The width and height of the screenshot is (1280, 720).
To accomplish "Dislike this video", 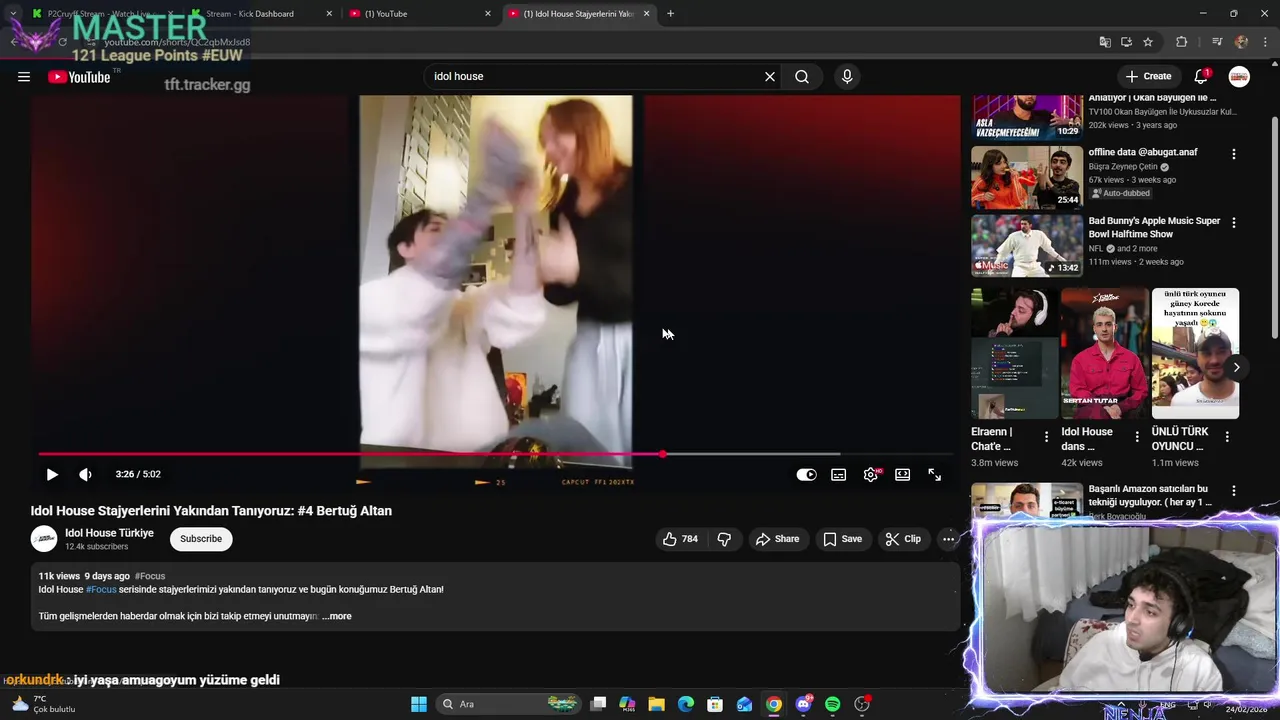I will point(724,539).
